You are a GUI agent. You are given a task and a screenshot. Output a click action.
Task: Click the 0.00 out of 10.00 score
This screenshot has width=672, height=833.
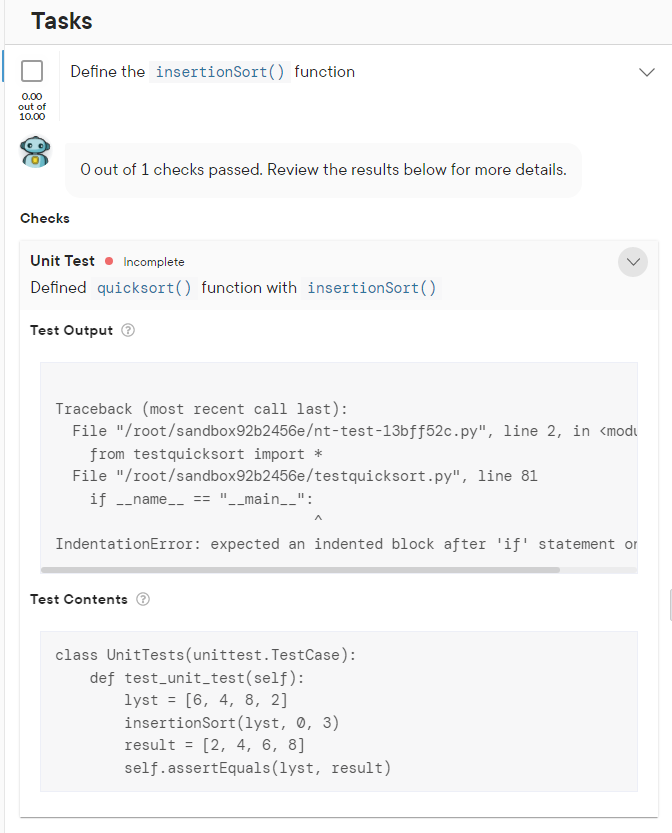pyautogui.click(x=32, y=106)
